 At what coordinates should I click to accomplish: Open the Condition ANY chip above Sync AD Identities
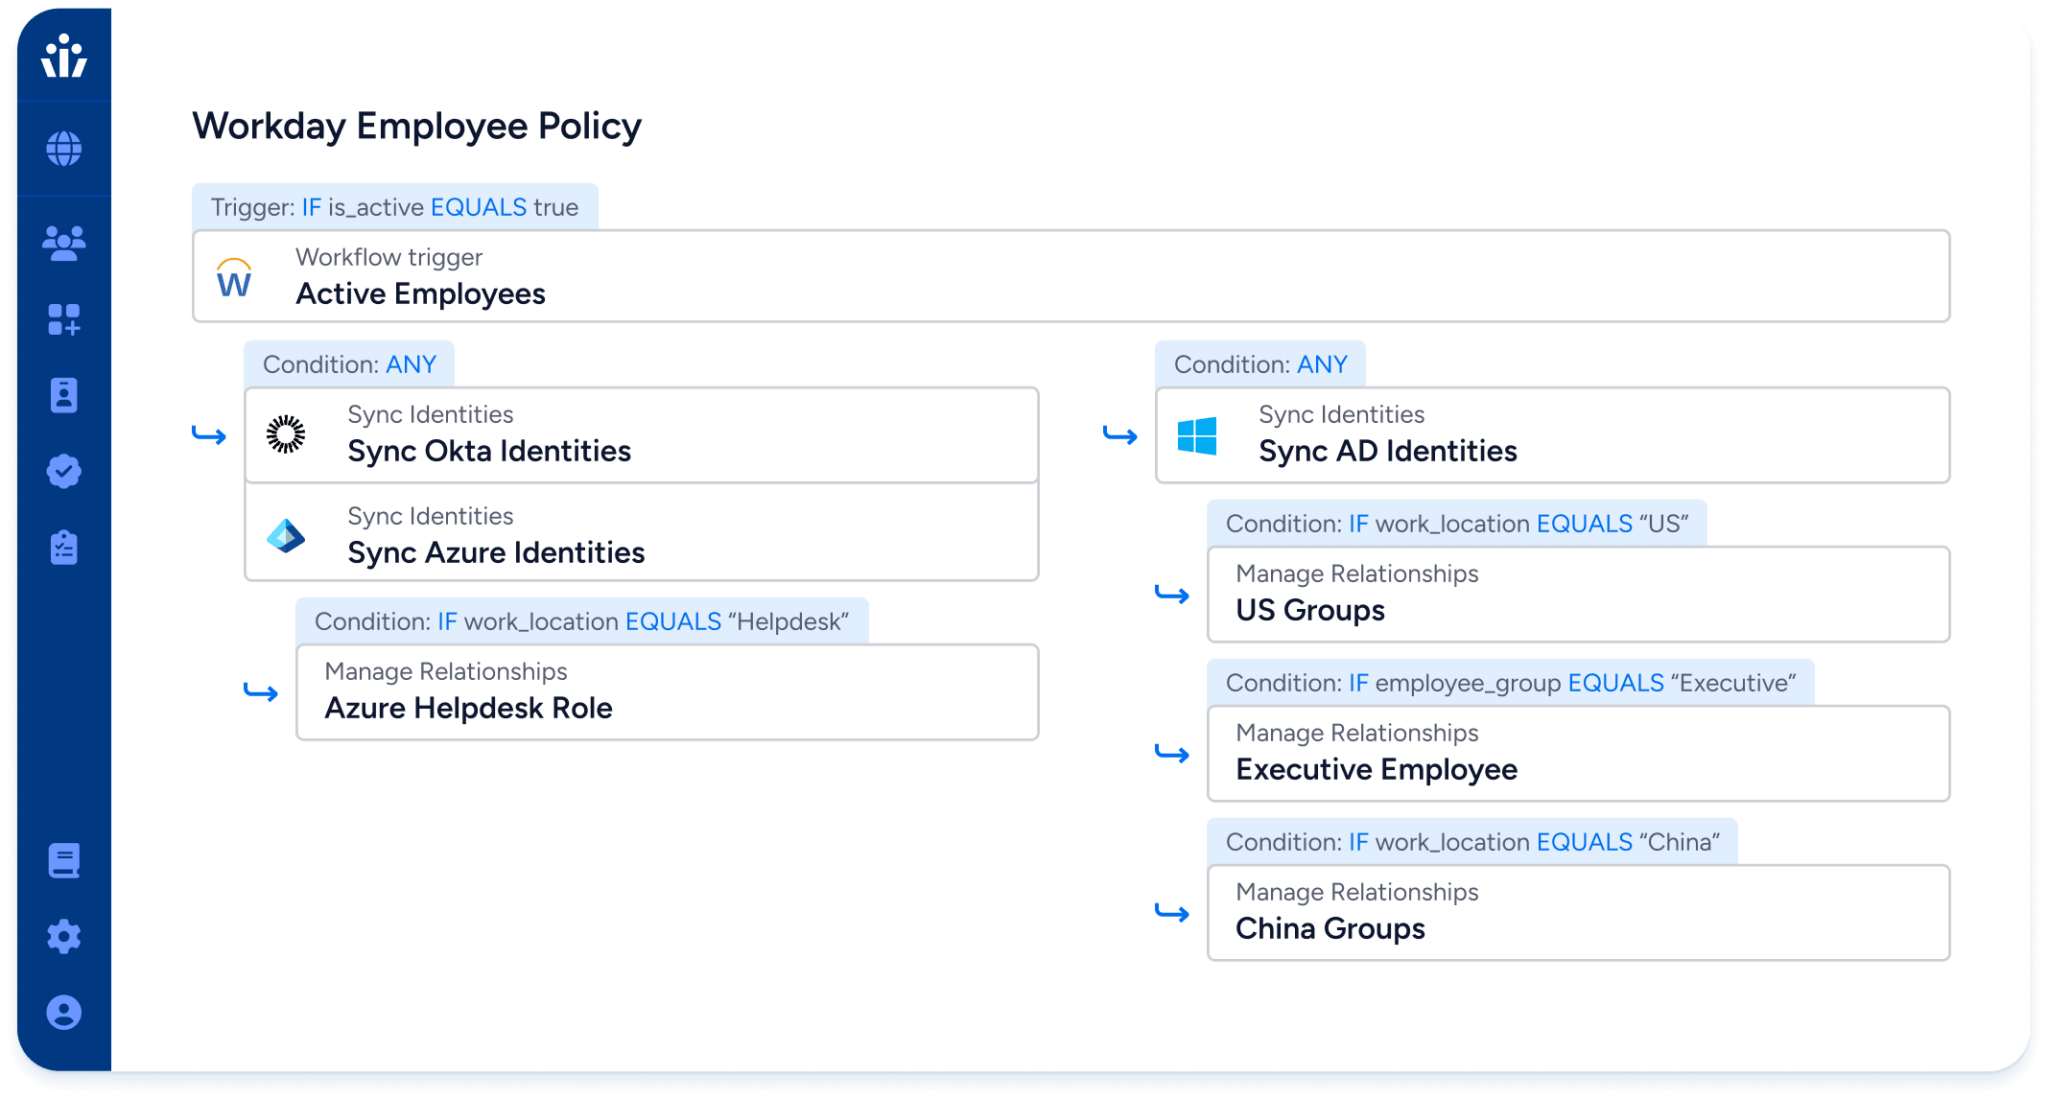(1260, 364)
